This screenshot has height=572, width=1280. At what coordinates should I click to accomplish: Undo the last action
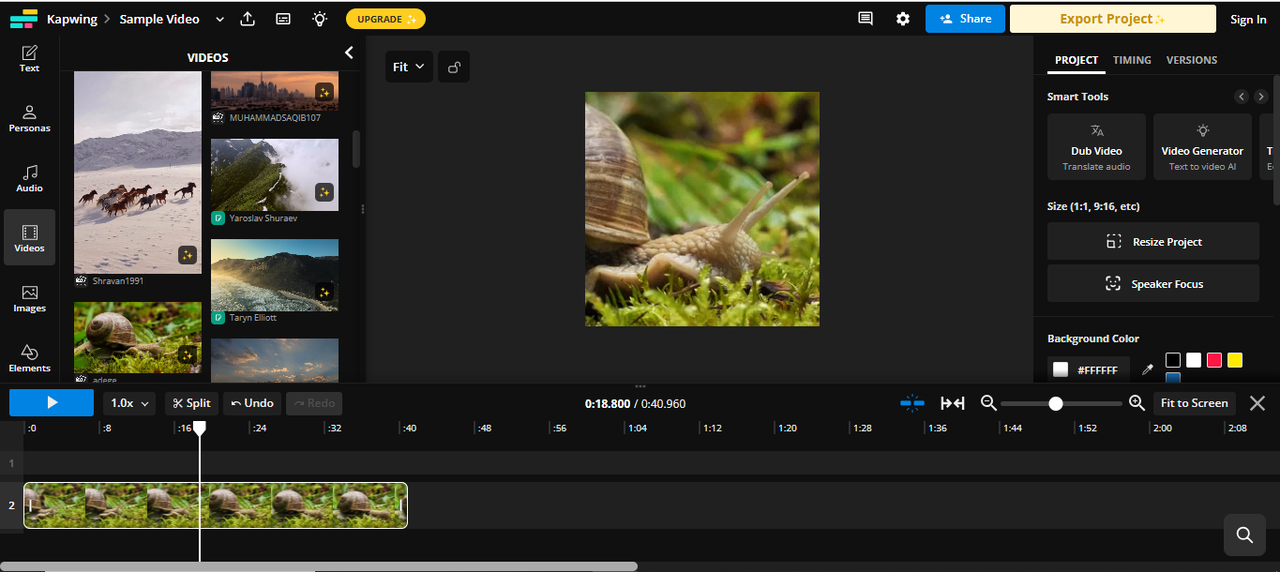(252, 403)
